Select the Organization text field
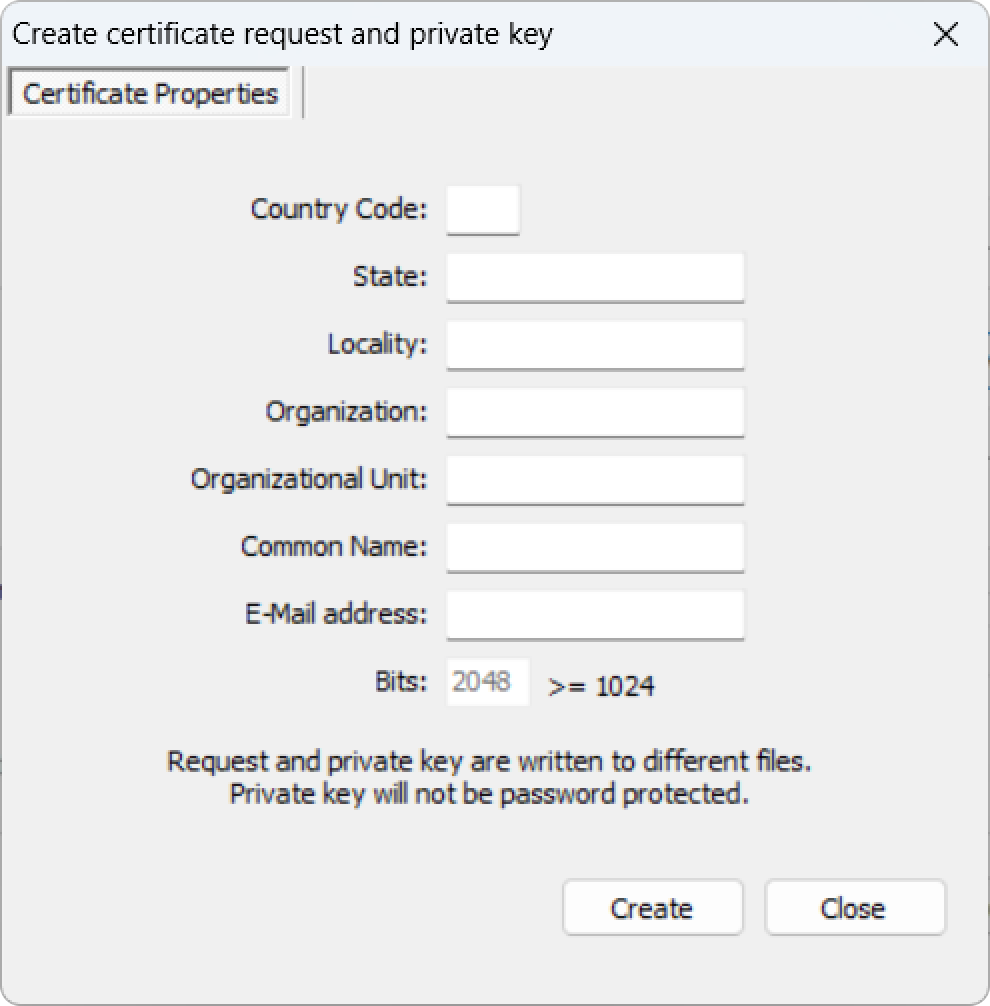 pos(595,412)
